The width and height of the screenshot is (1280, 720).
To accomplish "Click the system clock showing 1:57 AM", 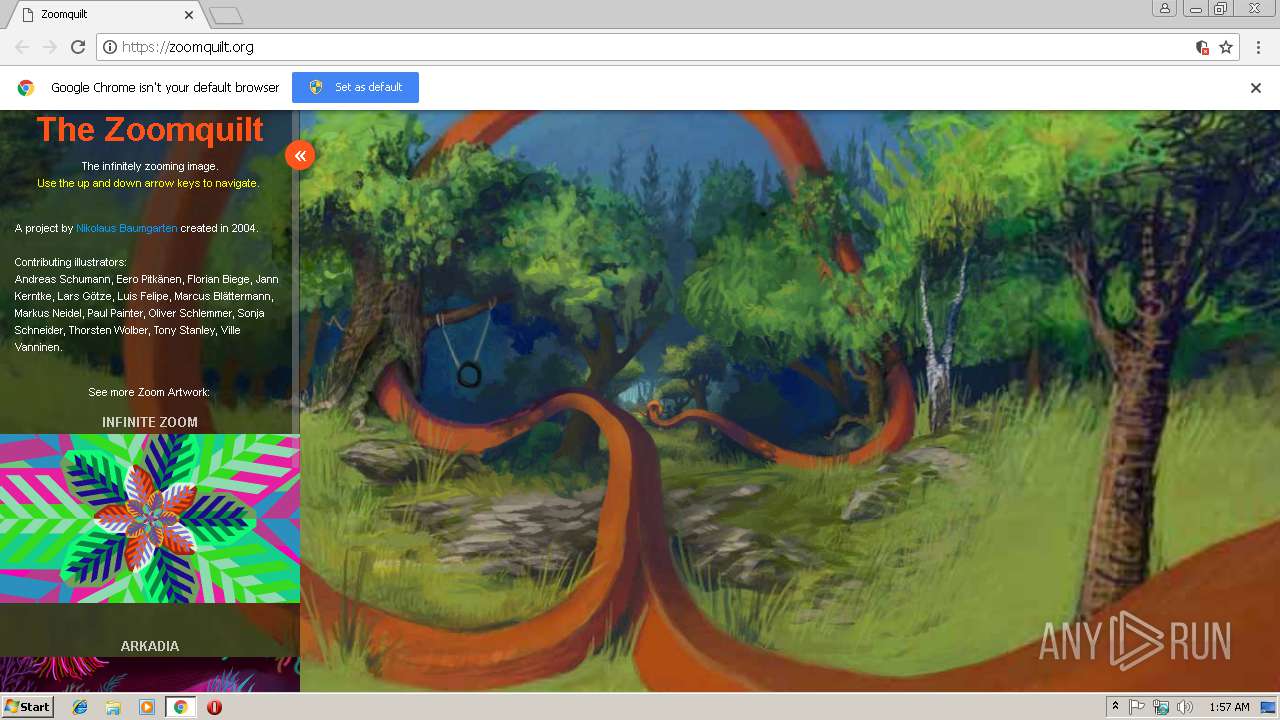I will click(x=1229, y=707).
